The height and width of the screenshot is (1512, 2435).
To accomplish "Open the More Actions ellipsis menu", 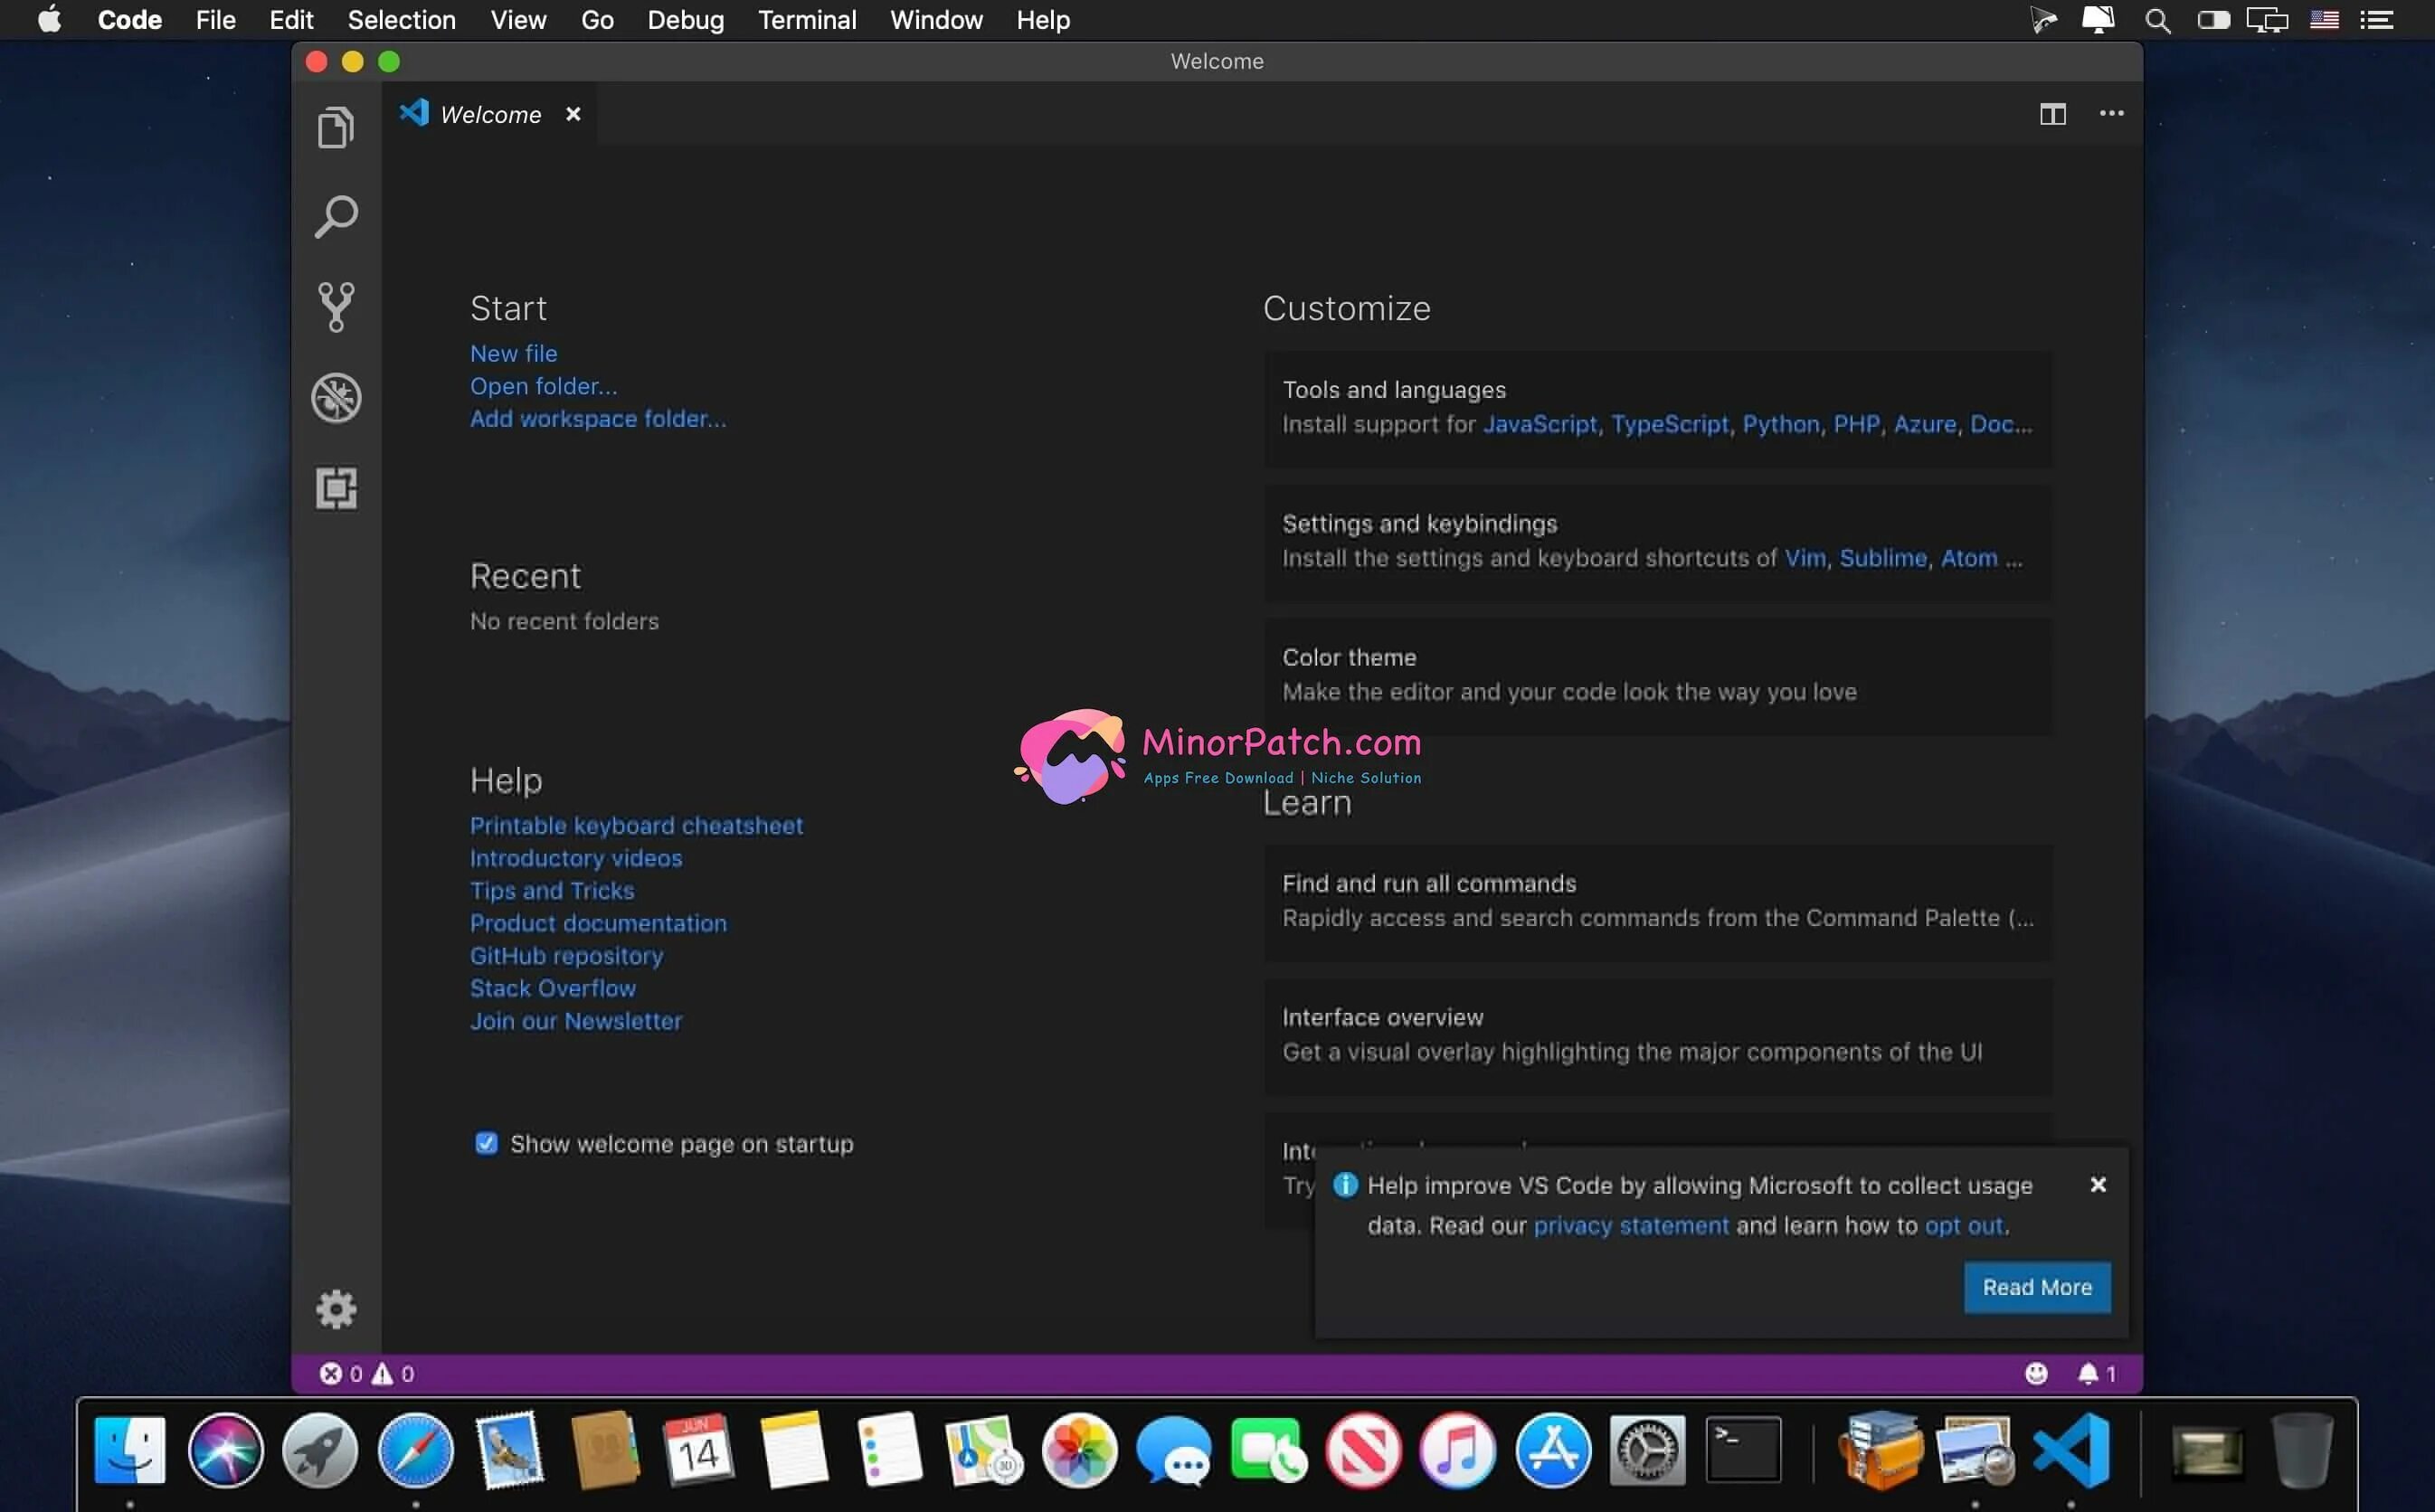I will (2111, 113).
